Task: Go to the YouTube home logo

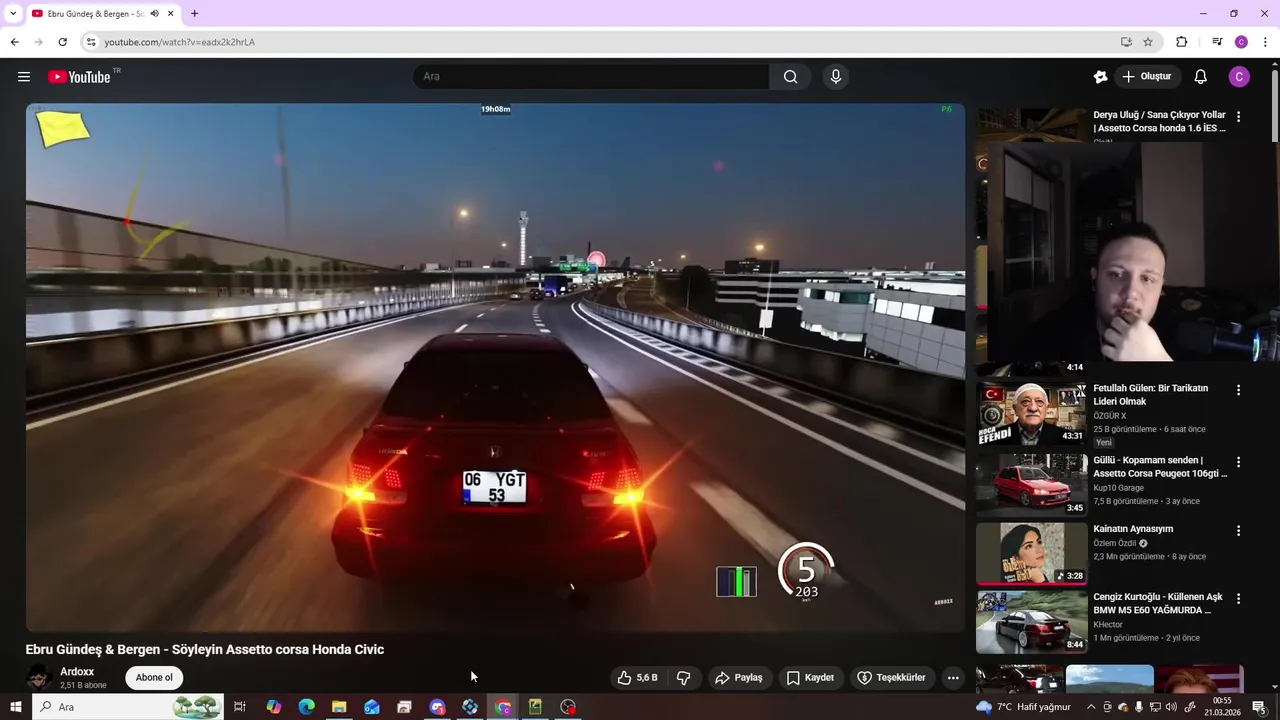Action: tap(79, 77)
